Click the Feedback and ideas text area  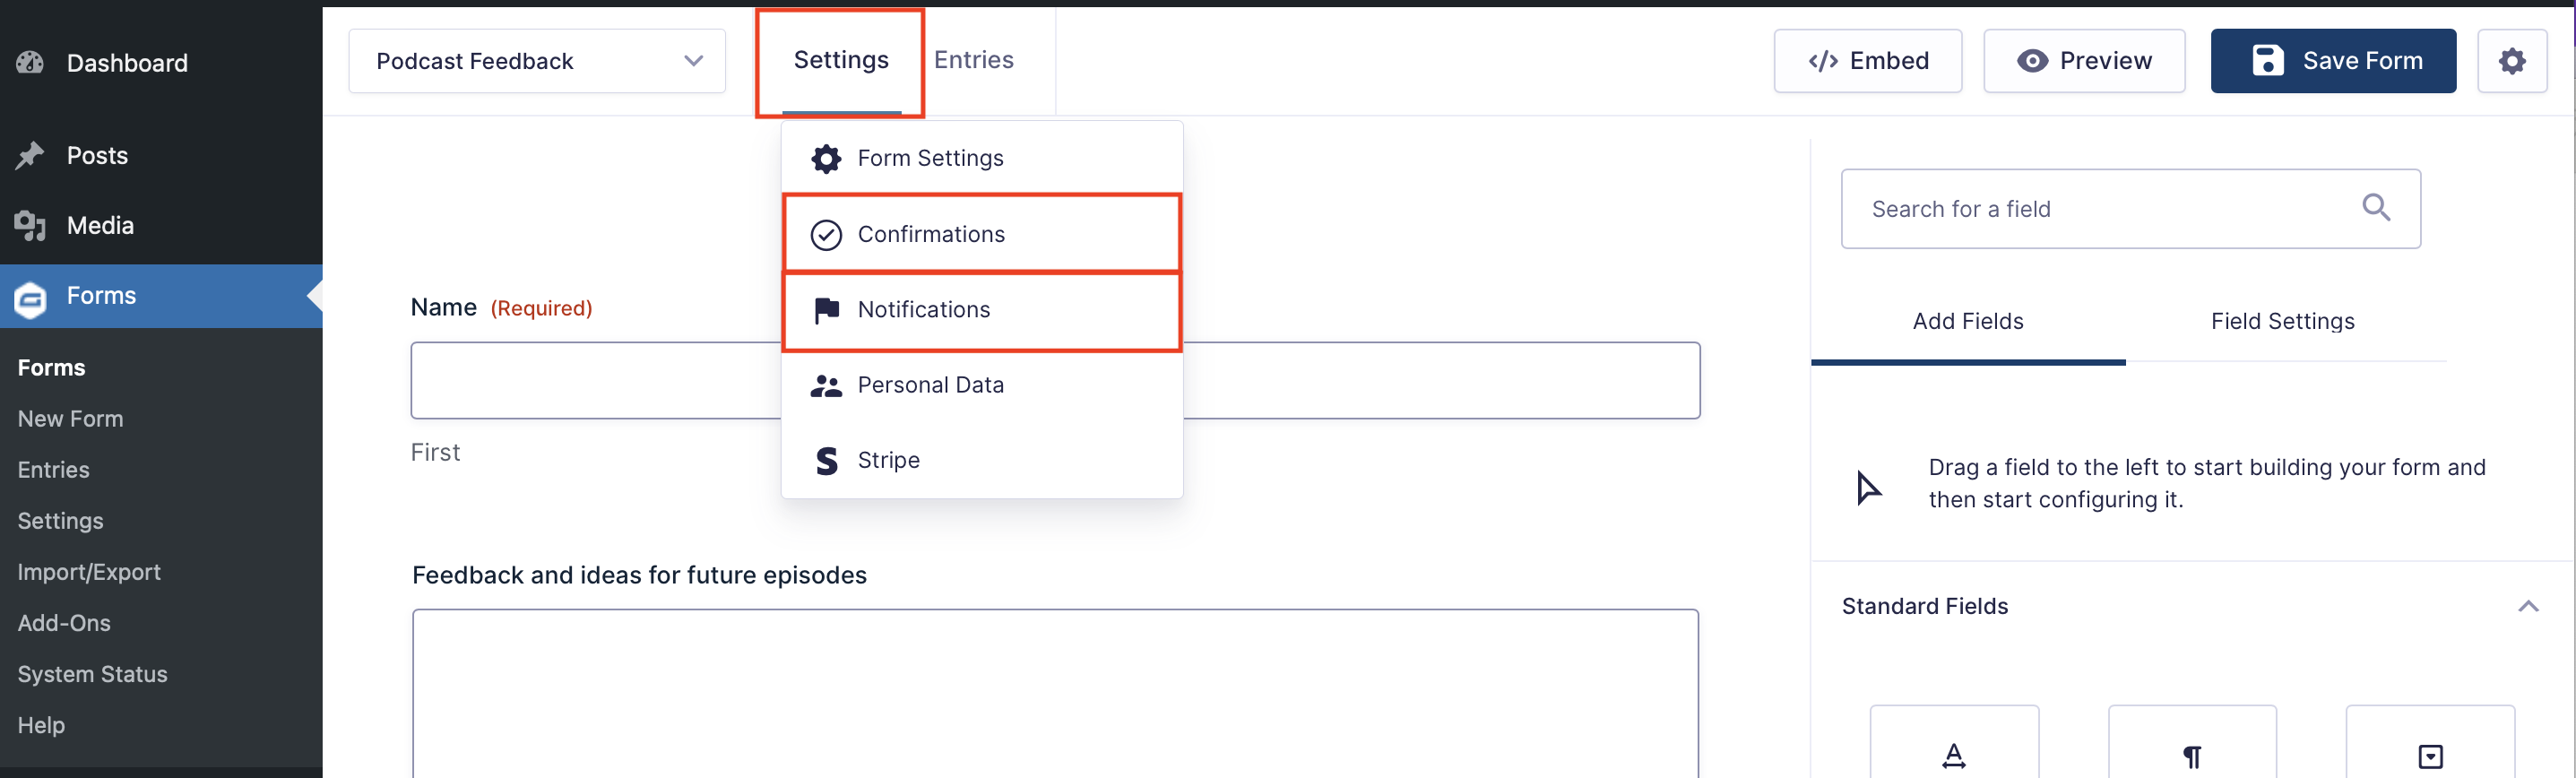point(1055,693)
